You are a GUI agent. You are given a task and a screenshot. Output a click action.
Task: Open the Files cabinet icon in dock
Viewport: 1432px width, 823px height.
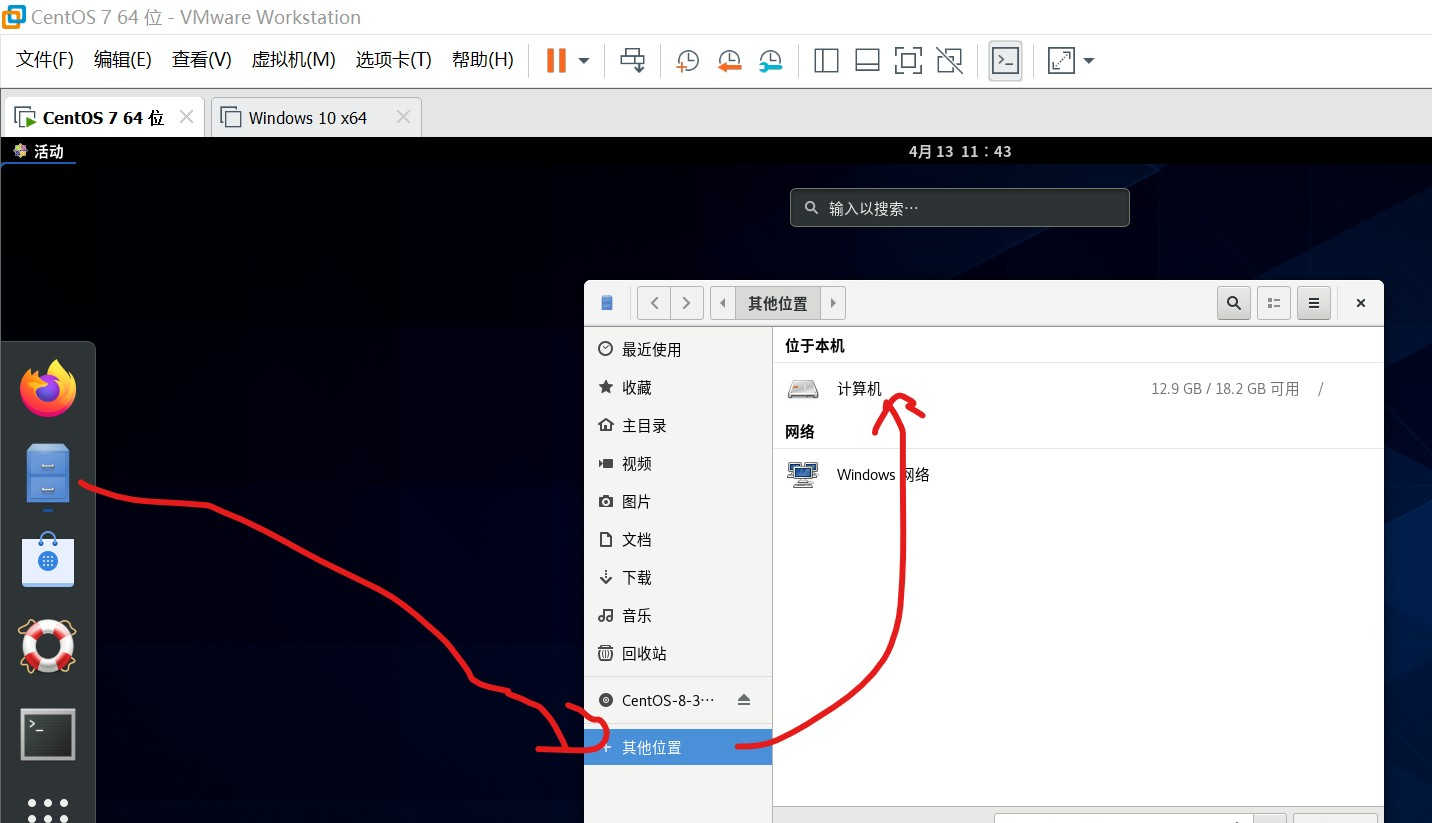pos(48,474)
